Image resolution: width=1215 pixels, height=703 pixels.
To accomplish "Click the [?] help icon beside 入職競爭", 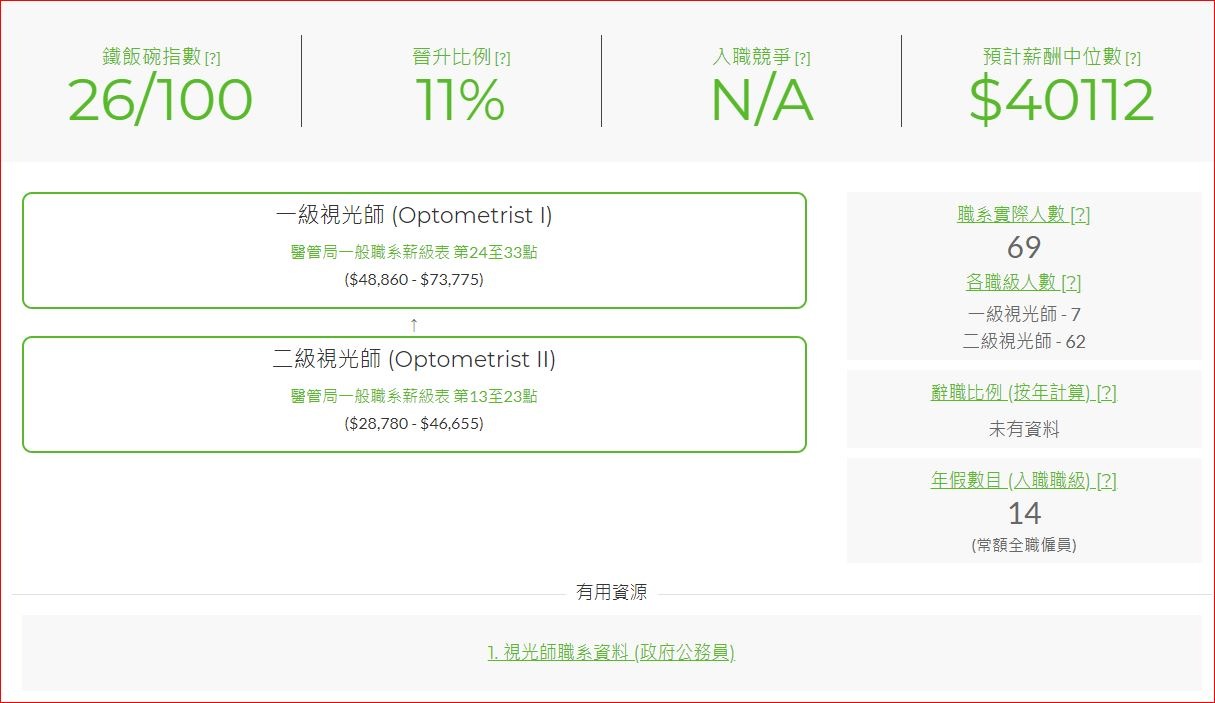I will tap(802, 59).
